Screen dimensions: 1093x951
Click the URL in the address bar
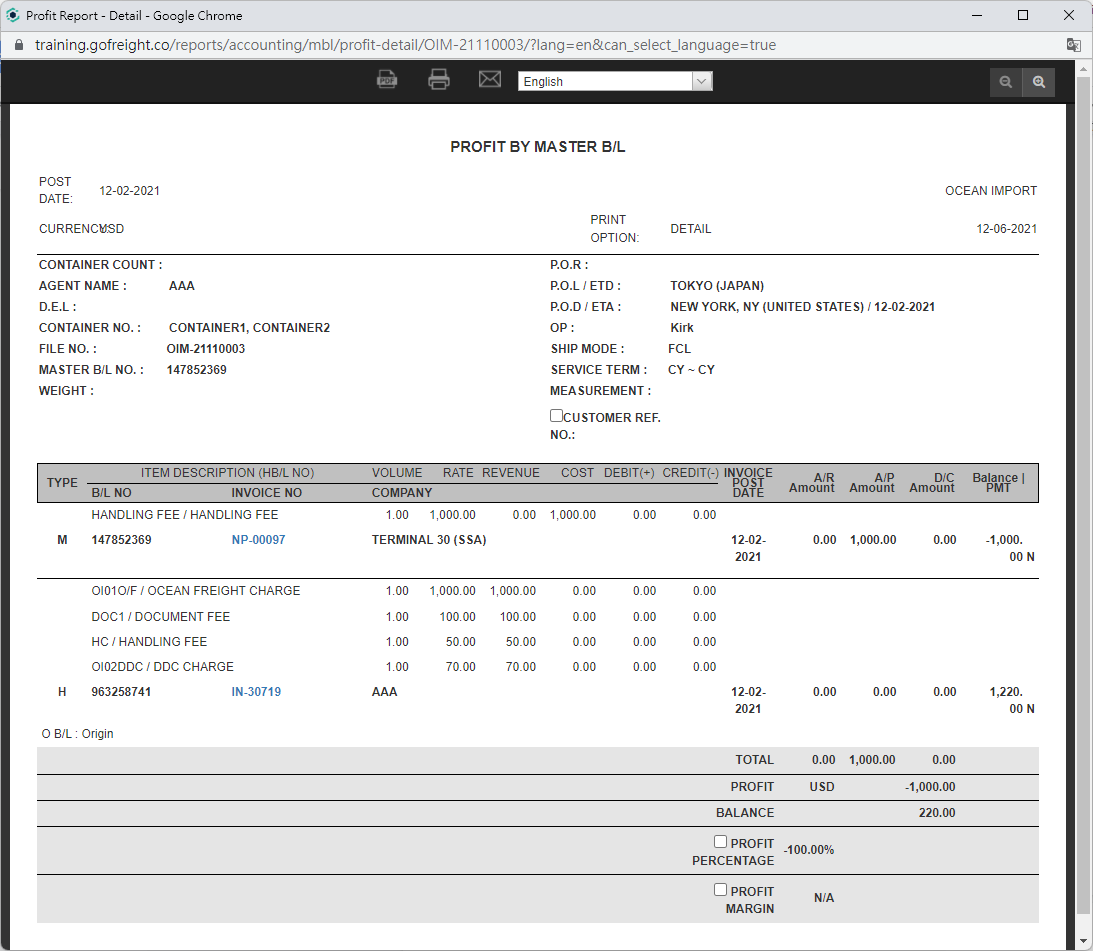tap(405, 45)
